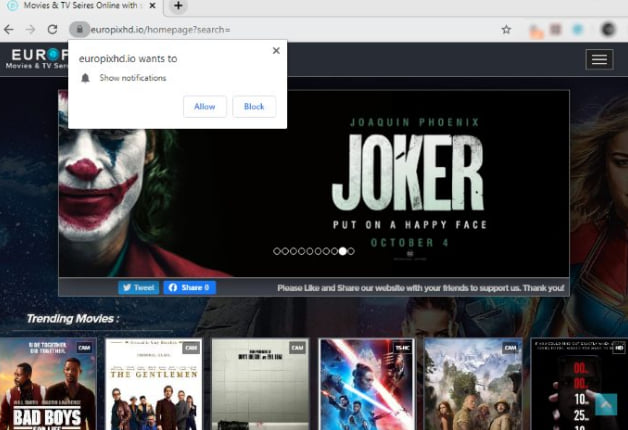Select the eighth carousel dot

[334, 251]
